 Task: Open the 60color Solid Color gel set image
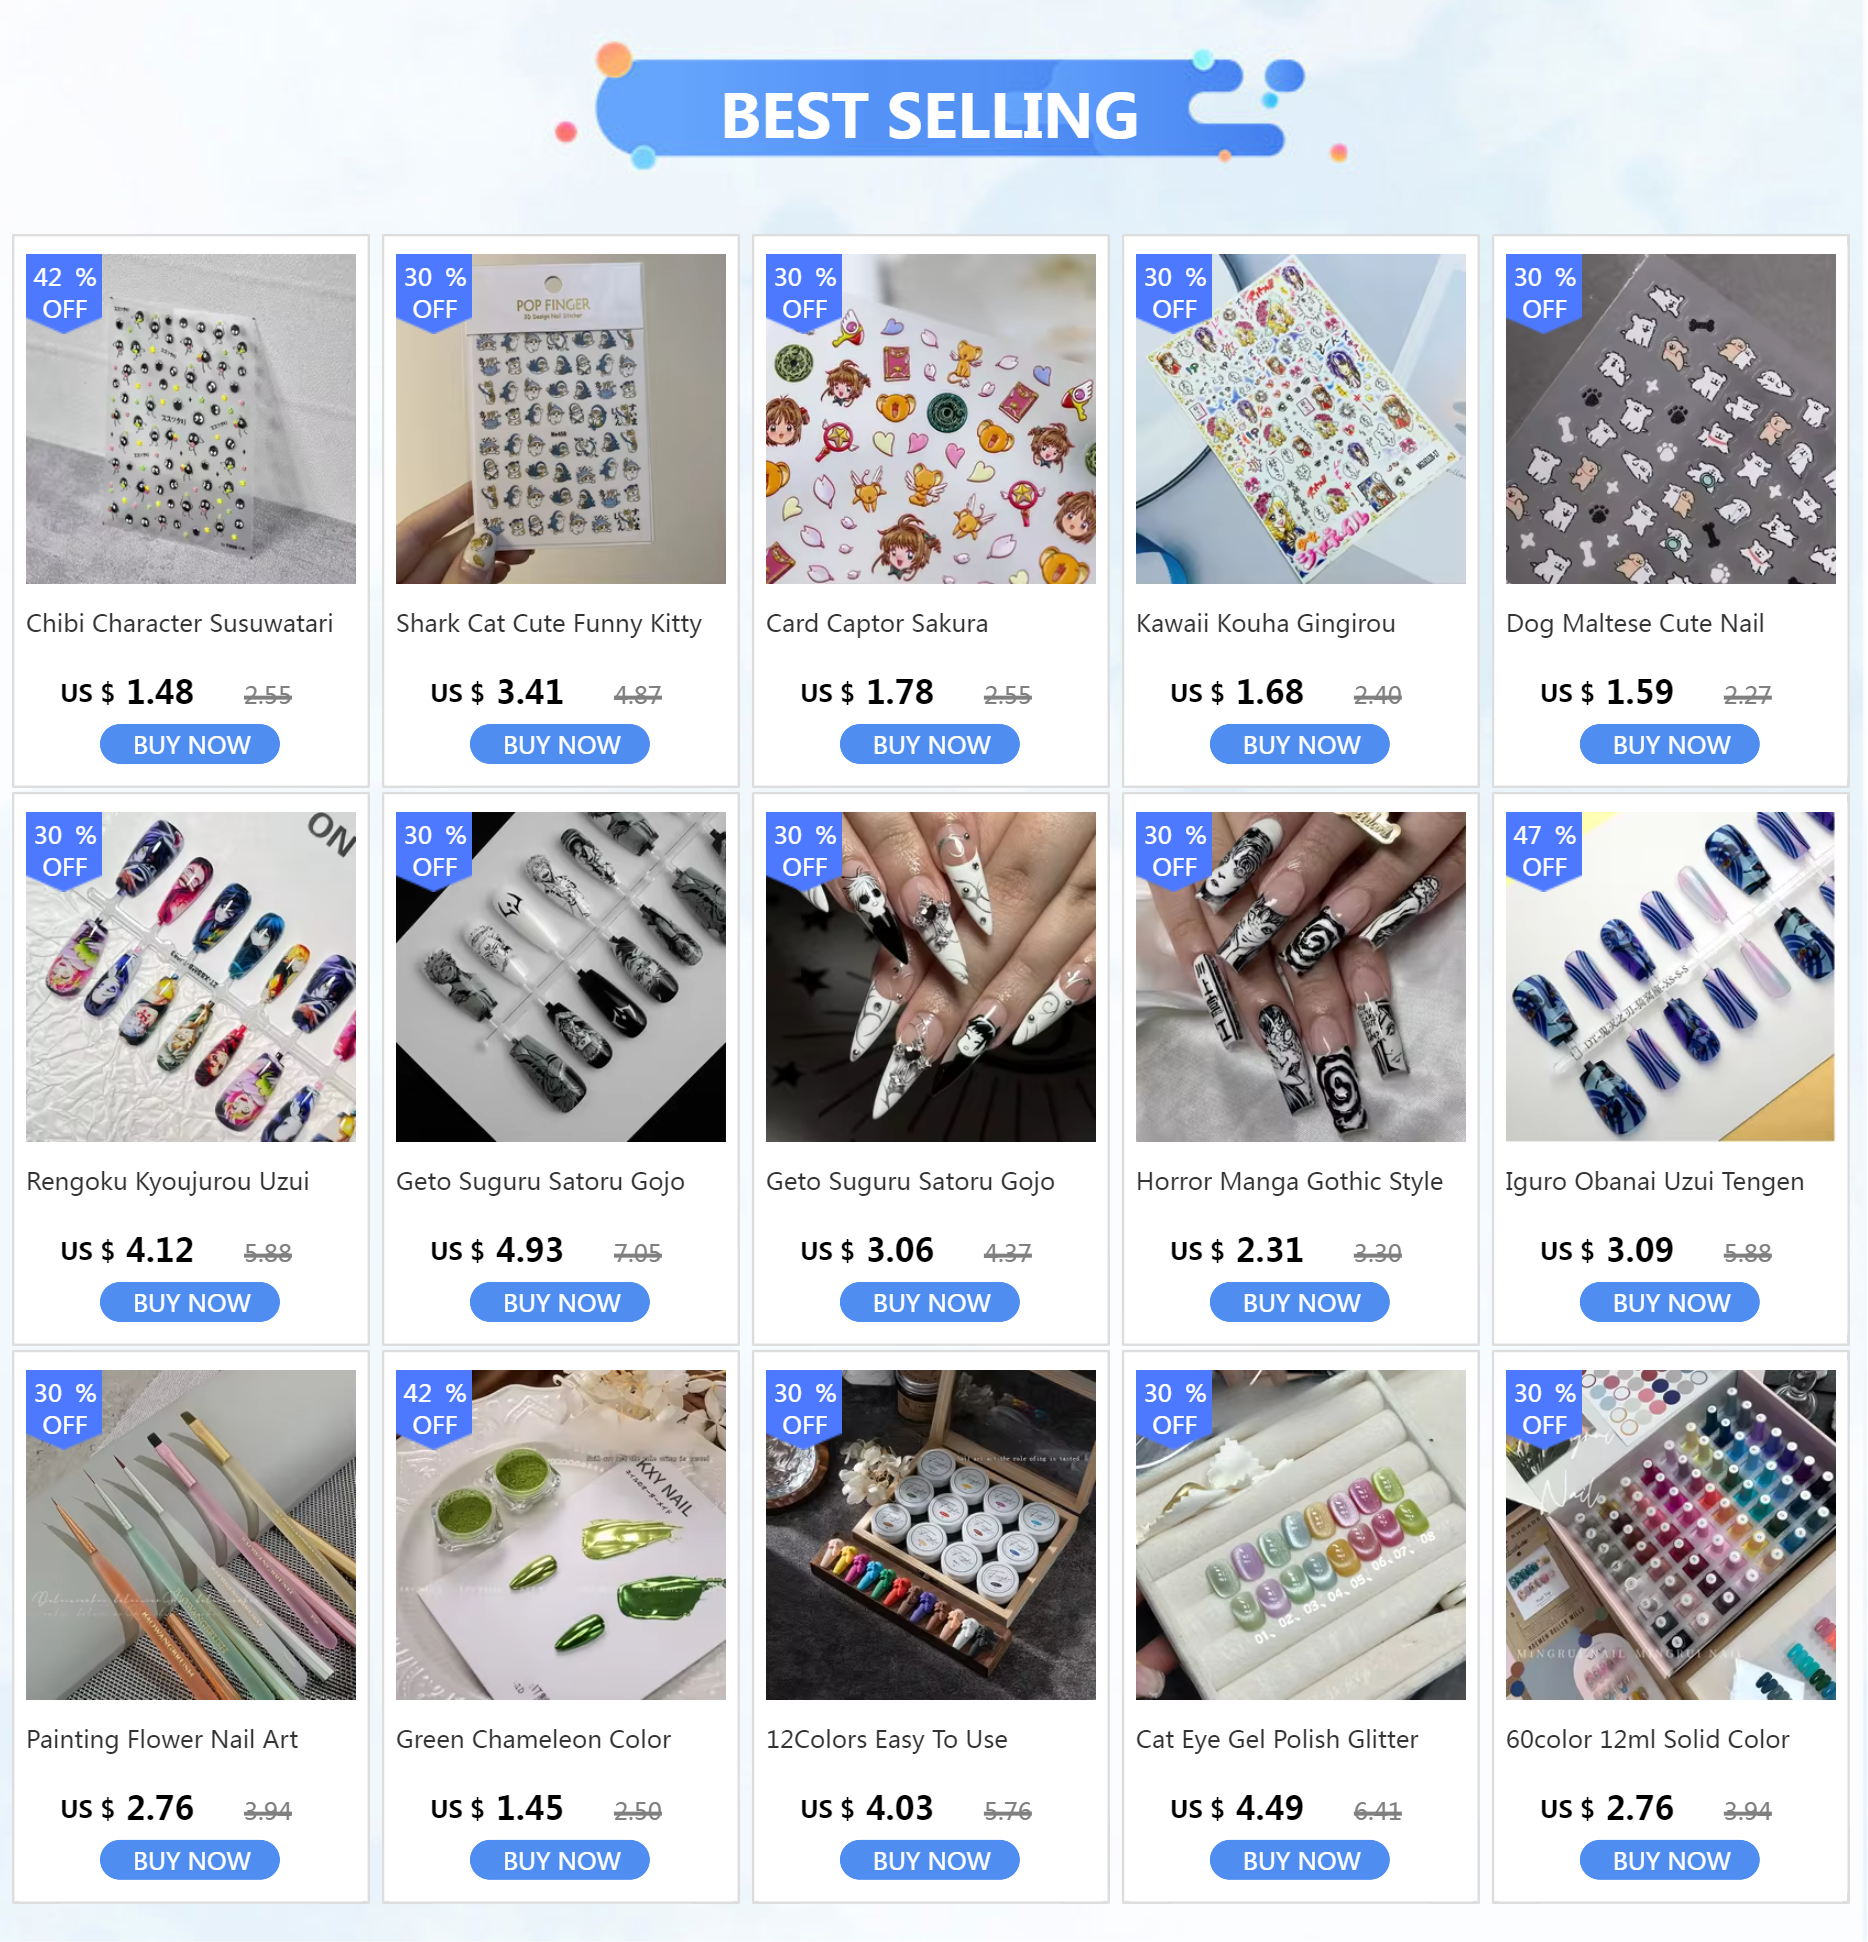tap(1671, 1535)
